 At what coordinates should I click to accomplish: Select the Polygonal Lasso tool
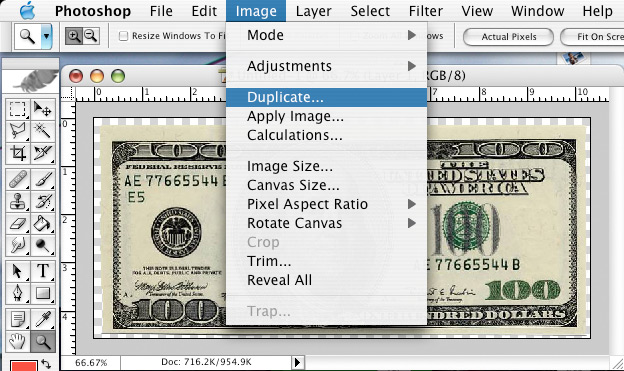click(17, 131)
